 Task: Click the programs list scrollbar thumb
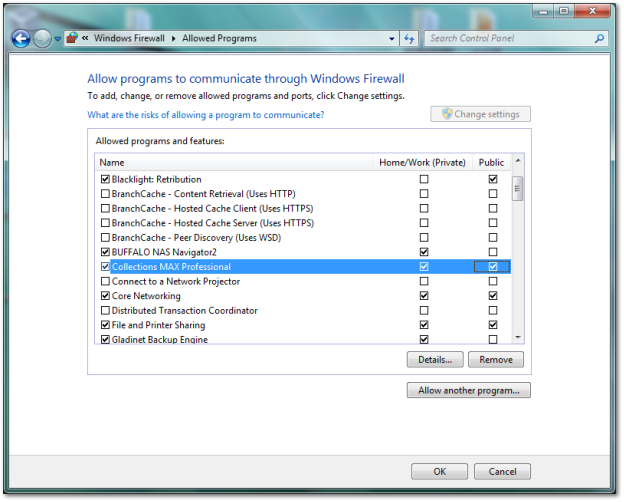pyautogui.click(x=517, y=189)
